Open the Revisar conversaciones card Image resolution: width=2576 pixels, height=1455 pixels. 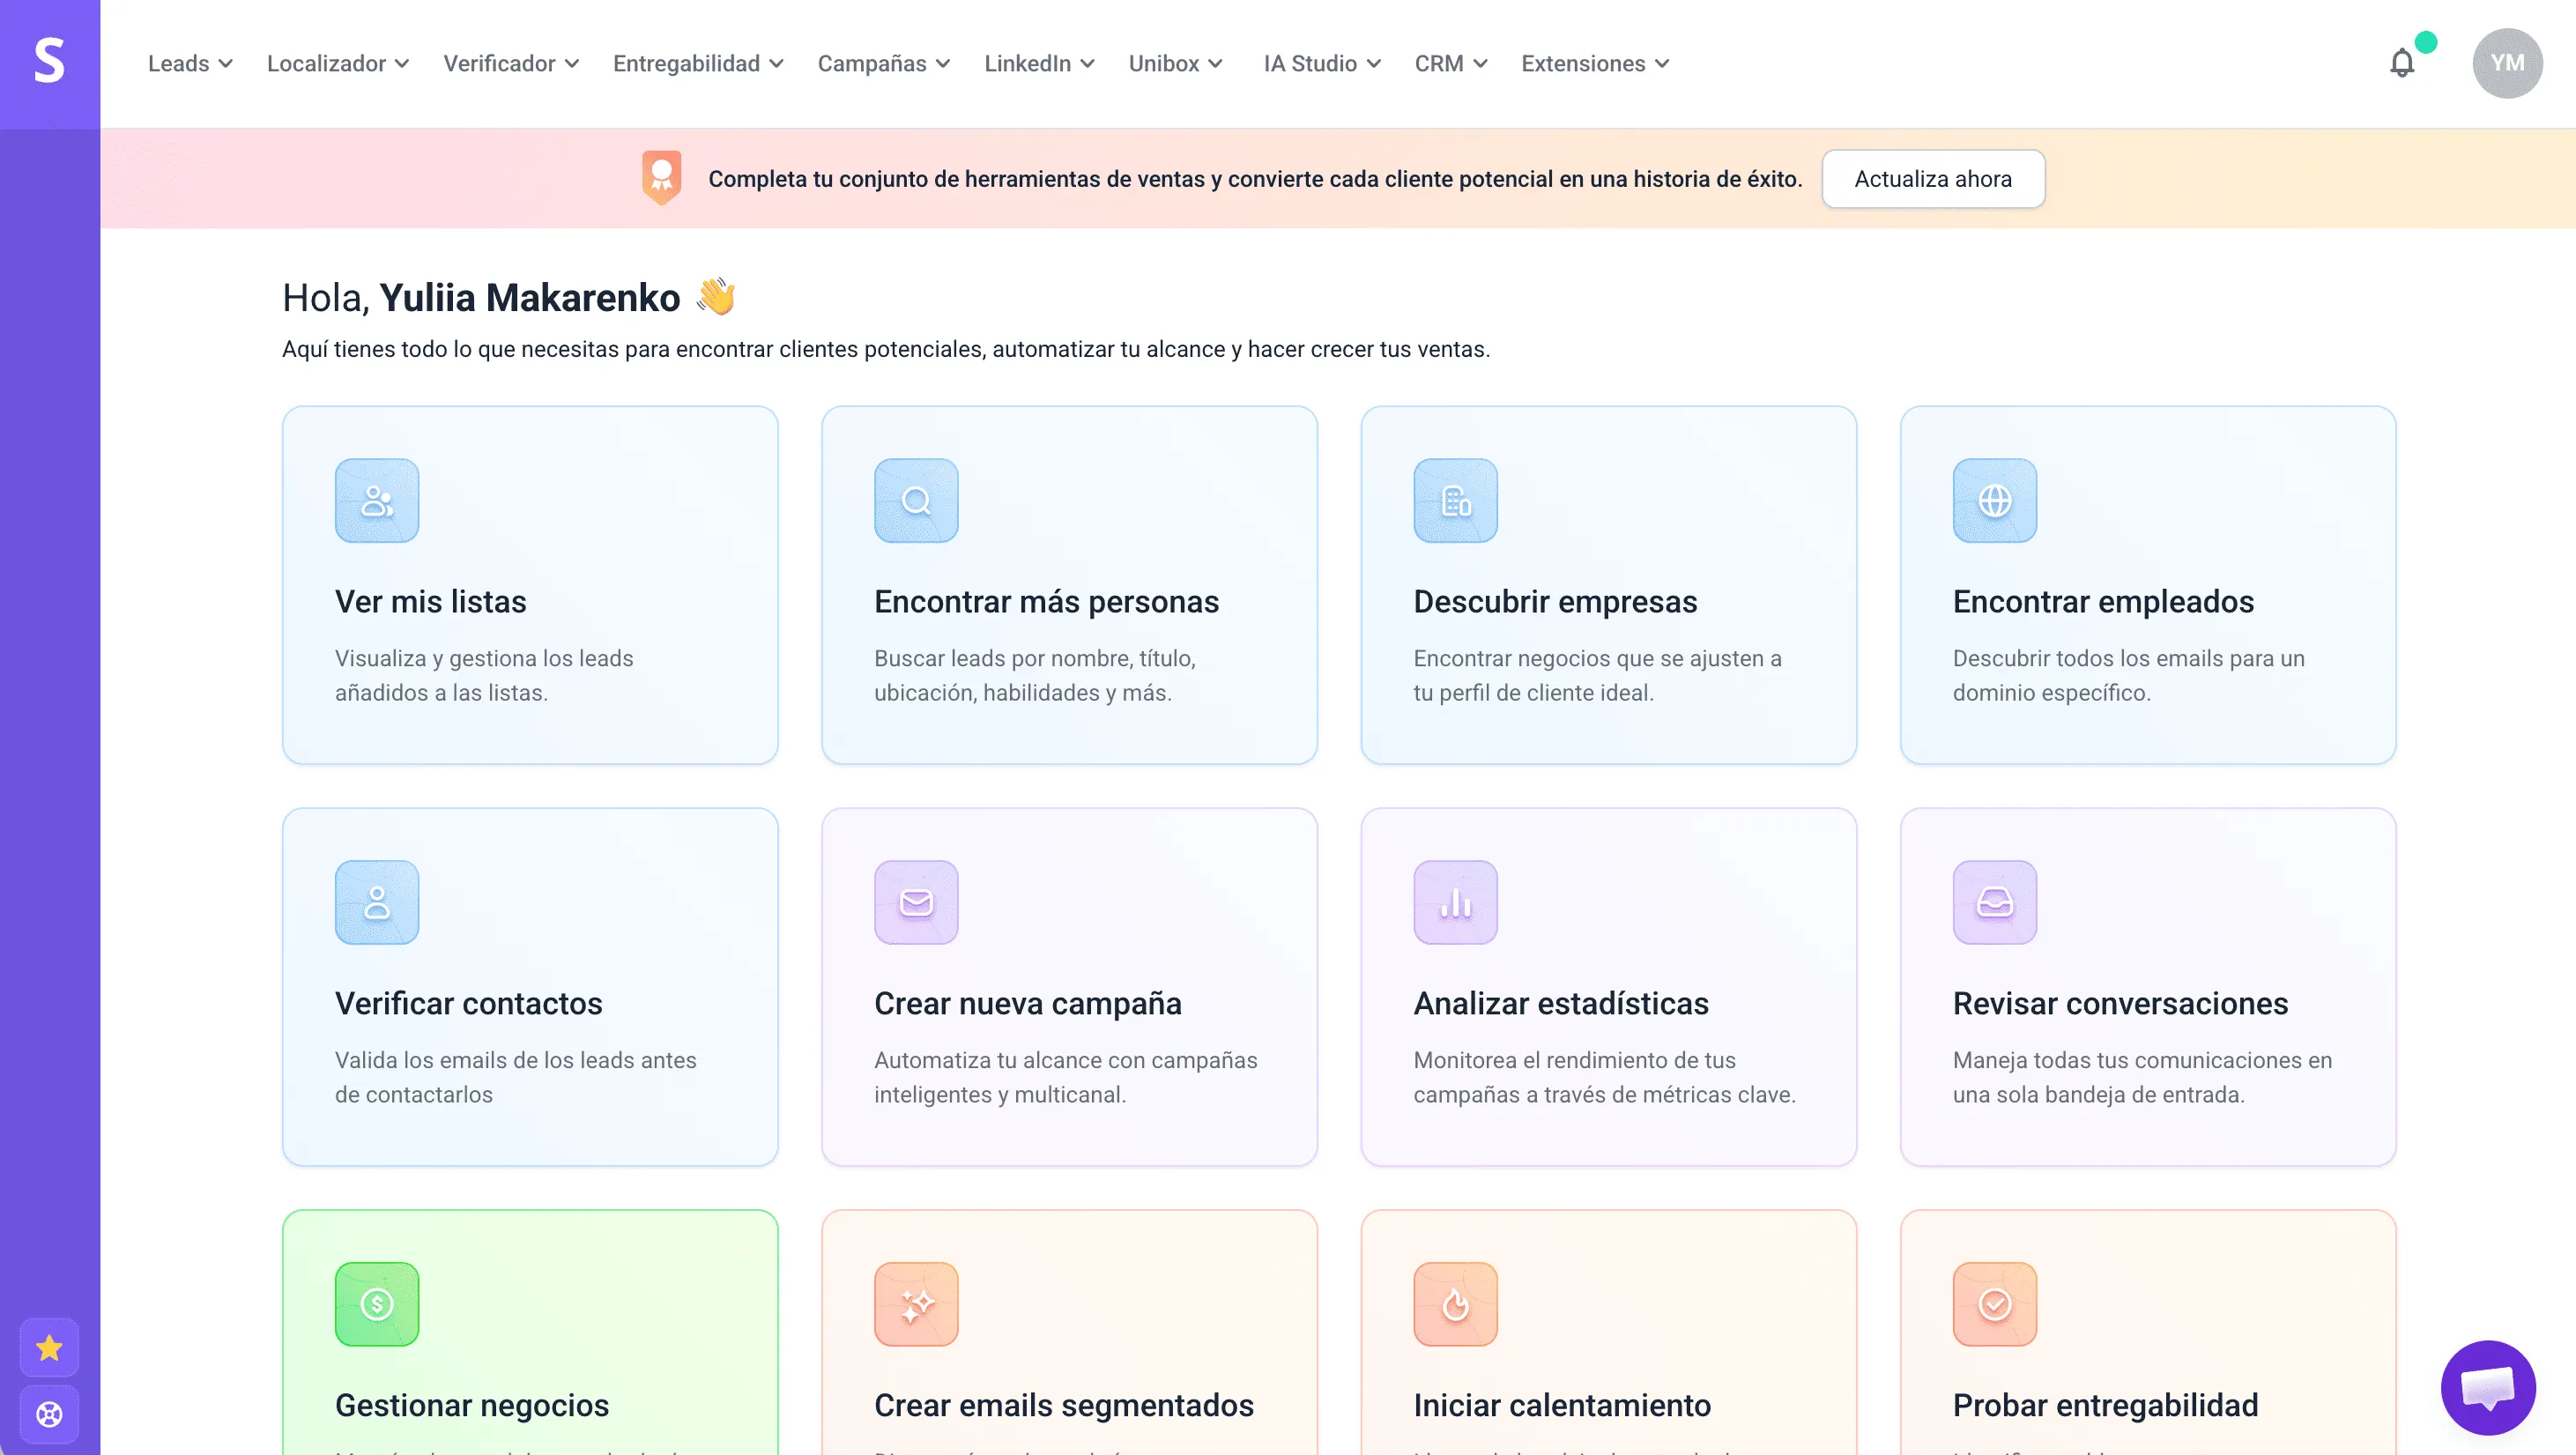[x=2147, y=988]
